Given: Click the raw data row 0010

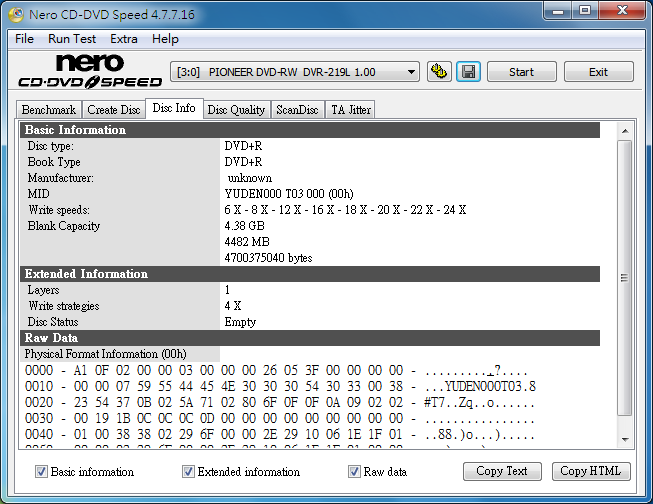Looking at the screenshot, I should click(x=280, y=387).
